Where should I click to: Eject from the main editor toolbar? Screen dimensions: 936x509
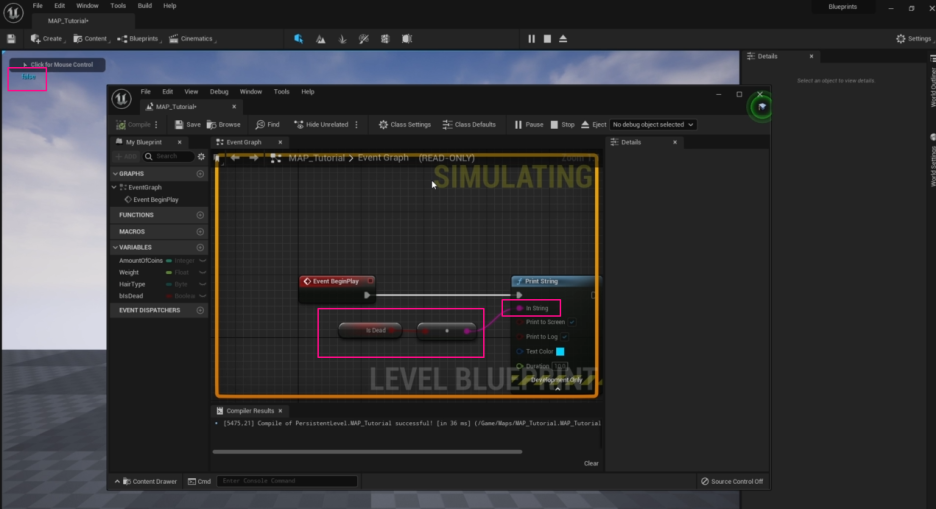[x=563, y=39]
